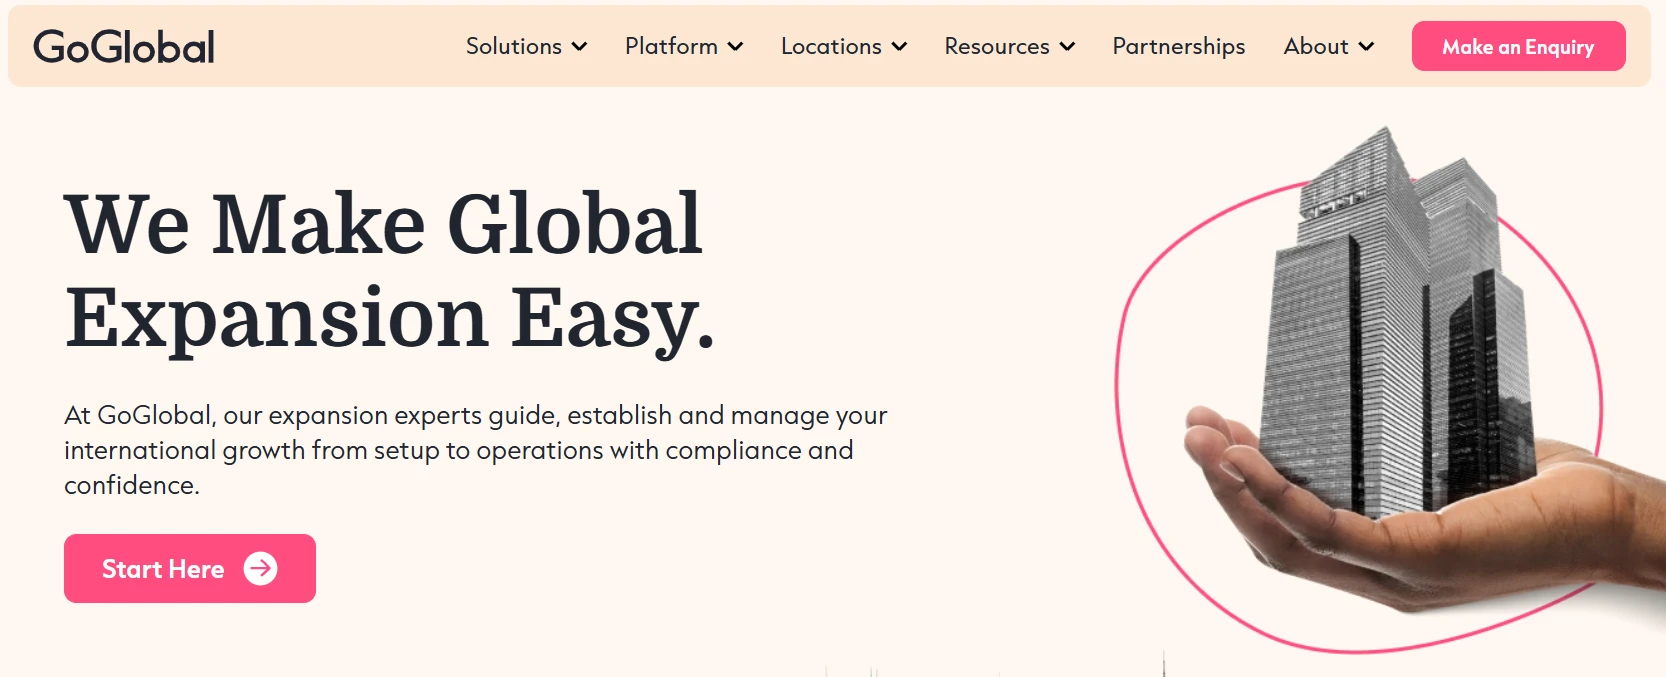
Task: Click the arrow icon in Start Here
Action: [261, 569]
